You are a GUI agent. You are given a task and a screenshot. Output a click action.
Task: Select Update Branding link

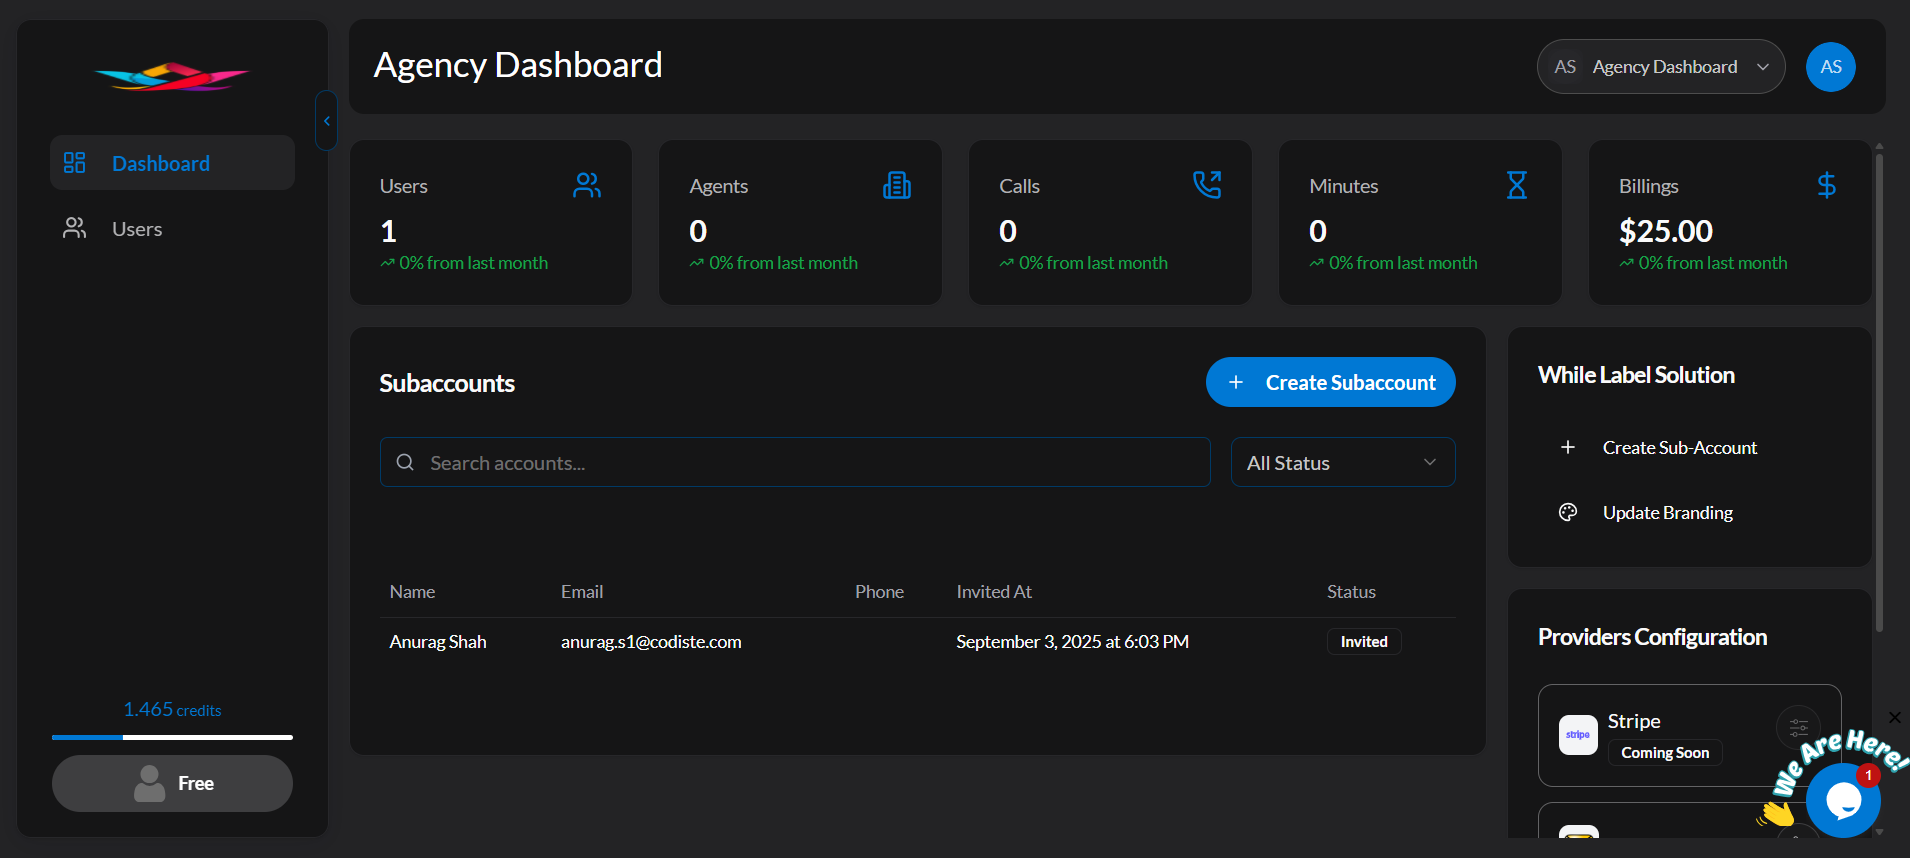(x=1667, y=513)
